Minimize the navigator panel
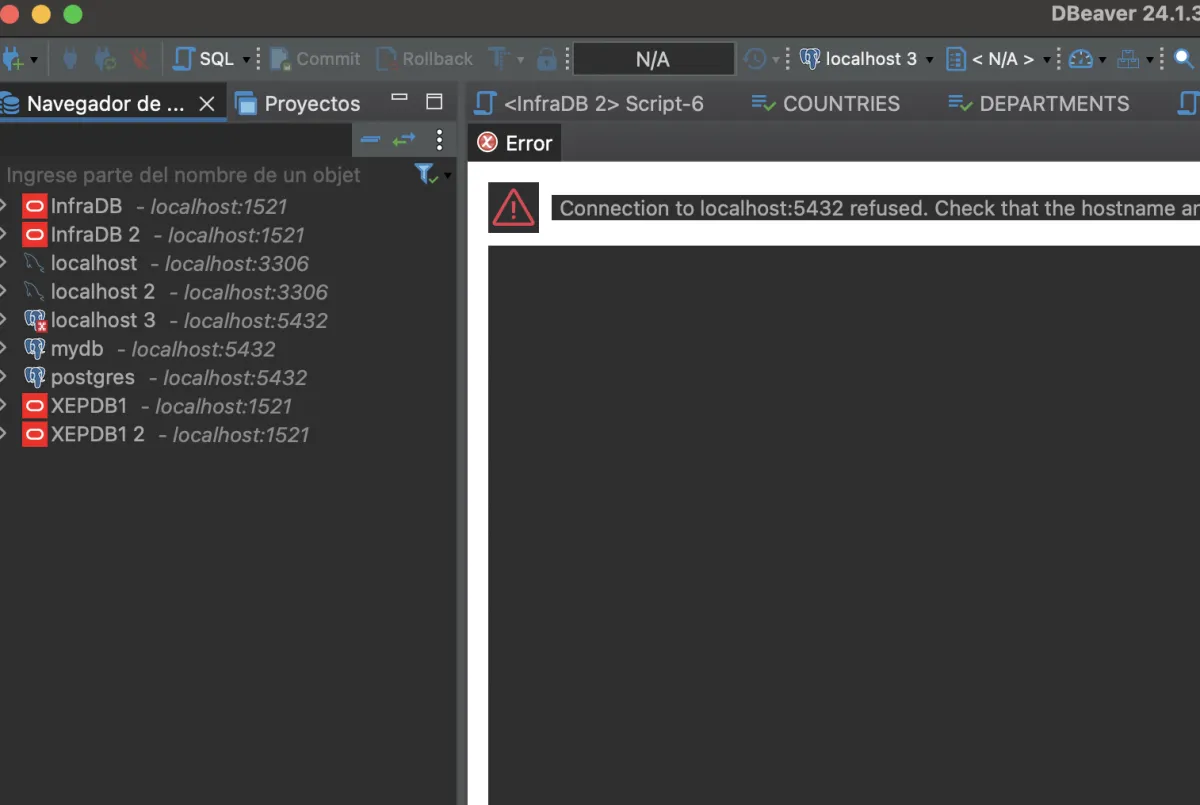 point(399,99)
